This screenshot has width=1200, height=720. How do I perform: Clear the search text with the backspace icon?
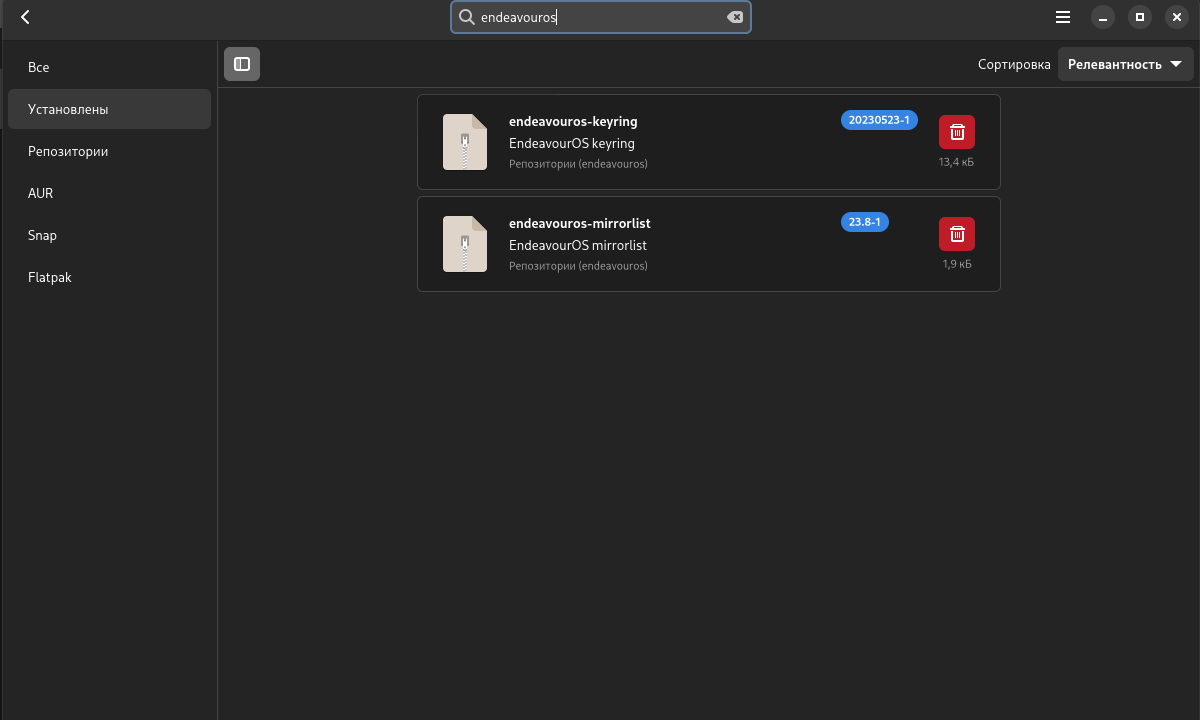735,17
